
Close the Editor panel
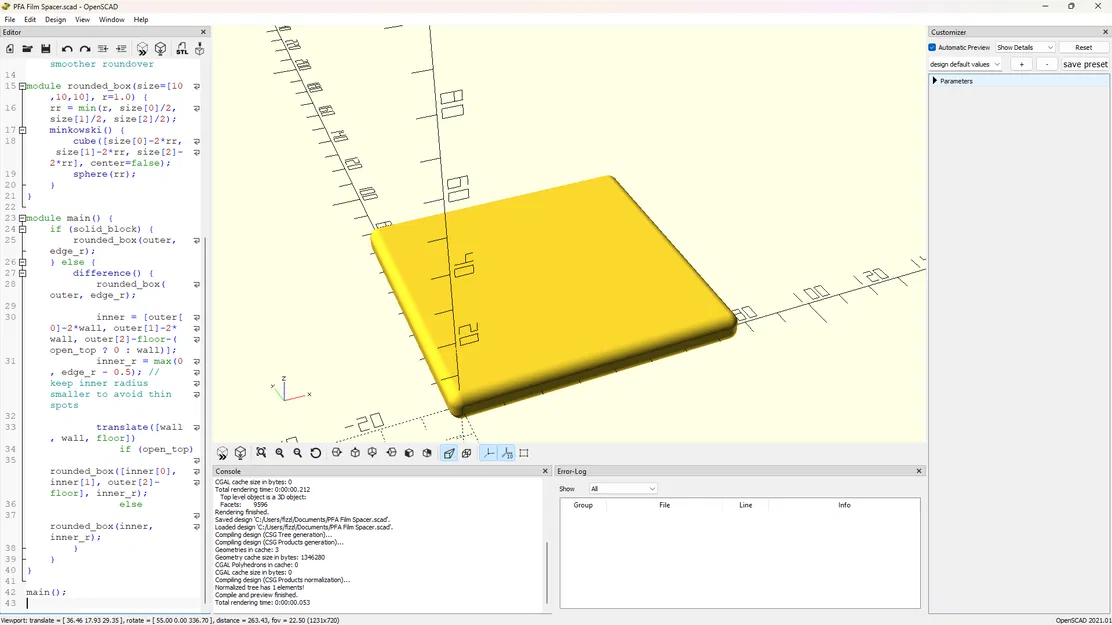pyautogui.click(x=204, y=32)
